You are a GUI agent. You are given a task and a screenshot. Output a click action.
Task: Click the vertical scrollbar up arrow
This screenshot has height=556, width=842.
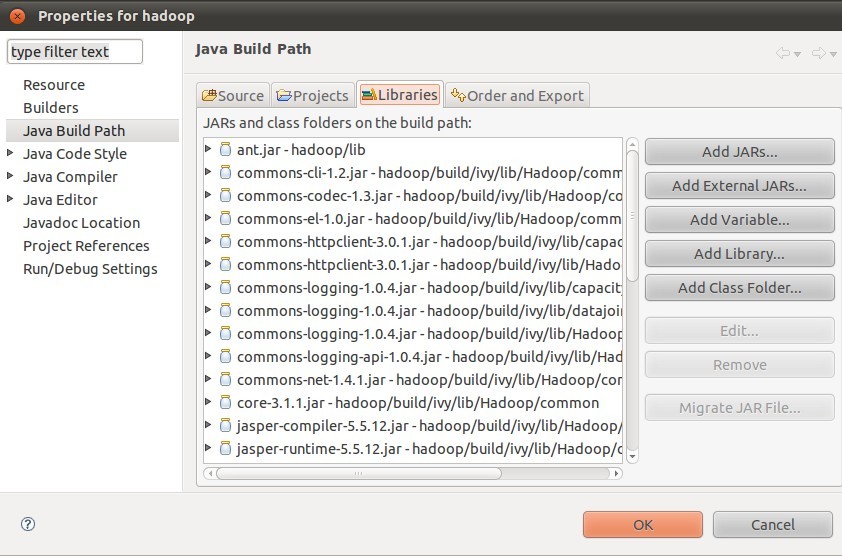632,144
